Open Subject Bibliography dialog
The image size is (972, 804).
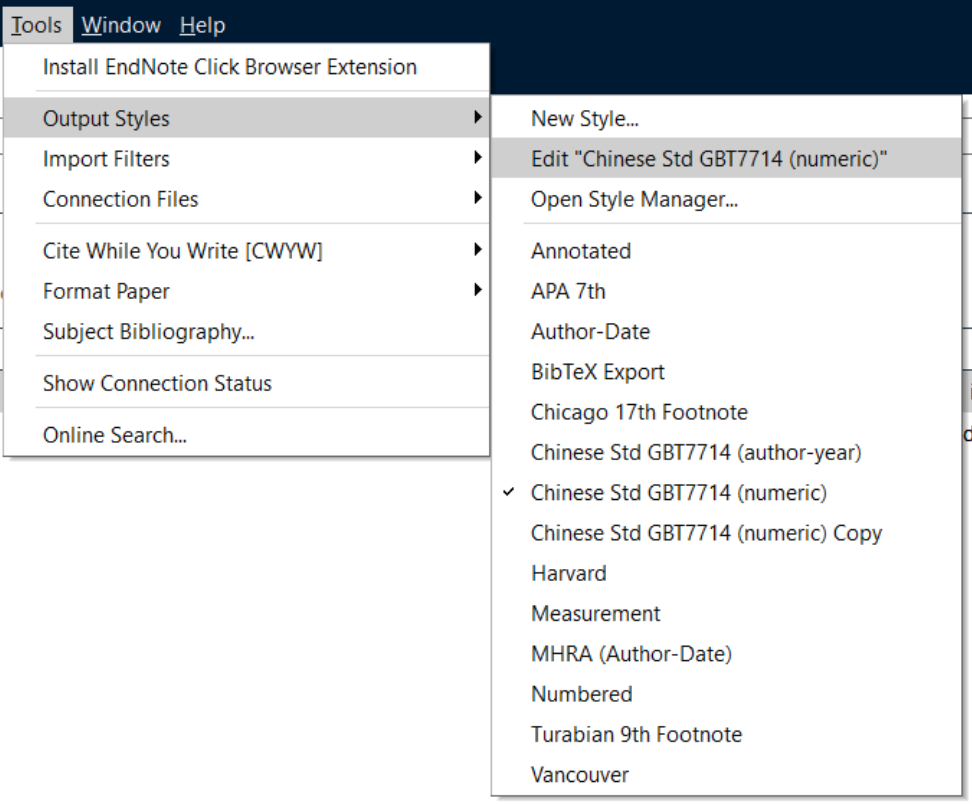(246, 332)
